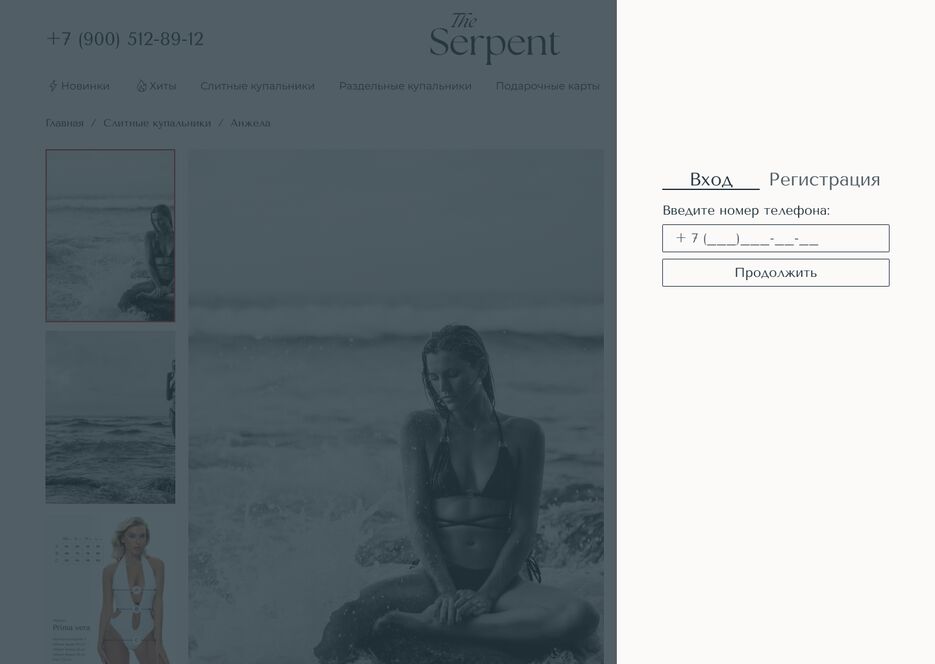Image resolution: width=935 pixels, height=664 pixels.
Task: Open the Раздельные купальники category
Action: (405, 86)
